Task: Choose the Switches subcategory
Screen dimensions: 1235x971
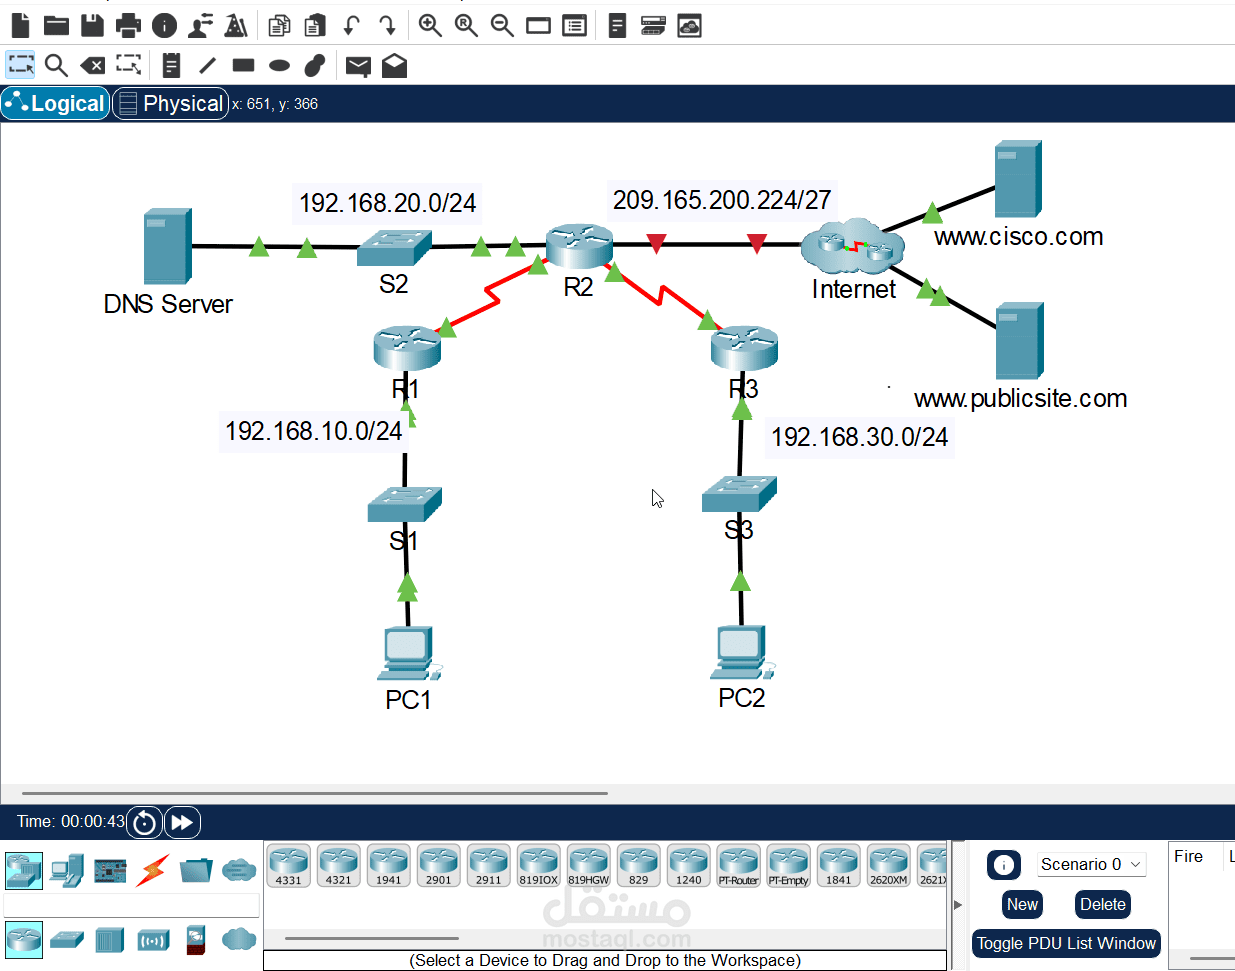Action: (67, 940)
